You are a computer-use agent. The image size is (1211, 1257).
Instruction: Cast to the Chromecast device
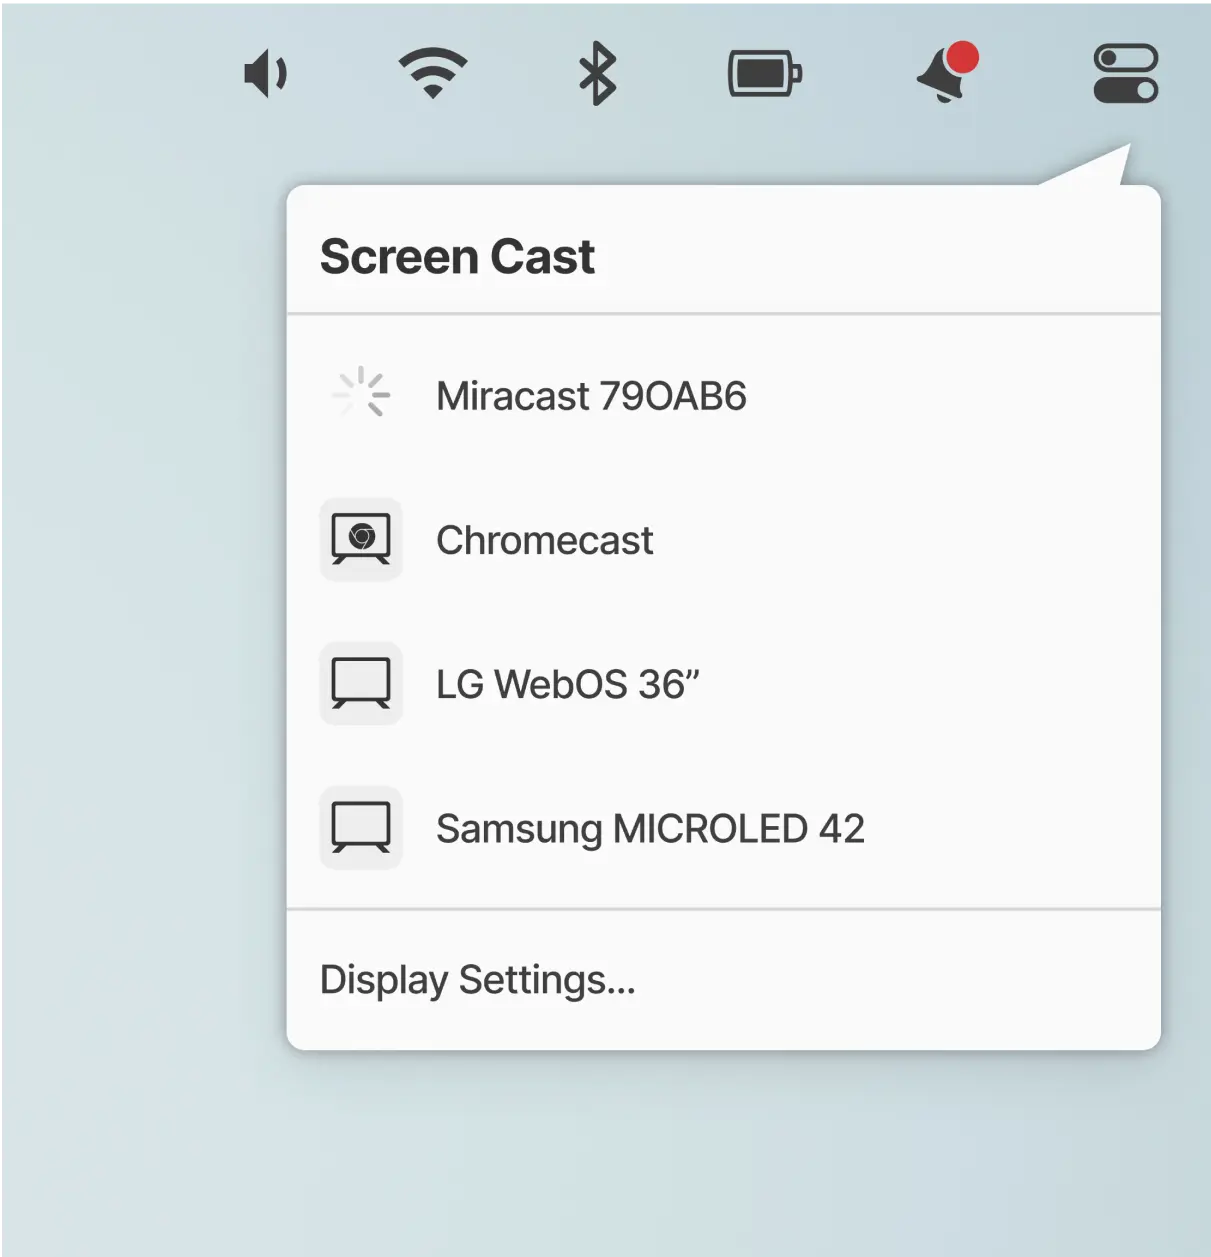click(544, 541)
